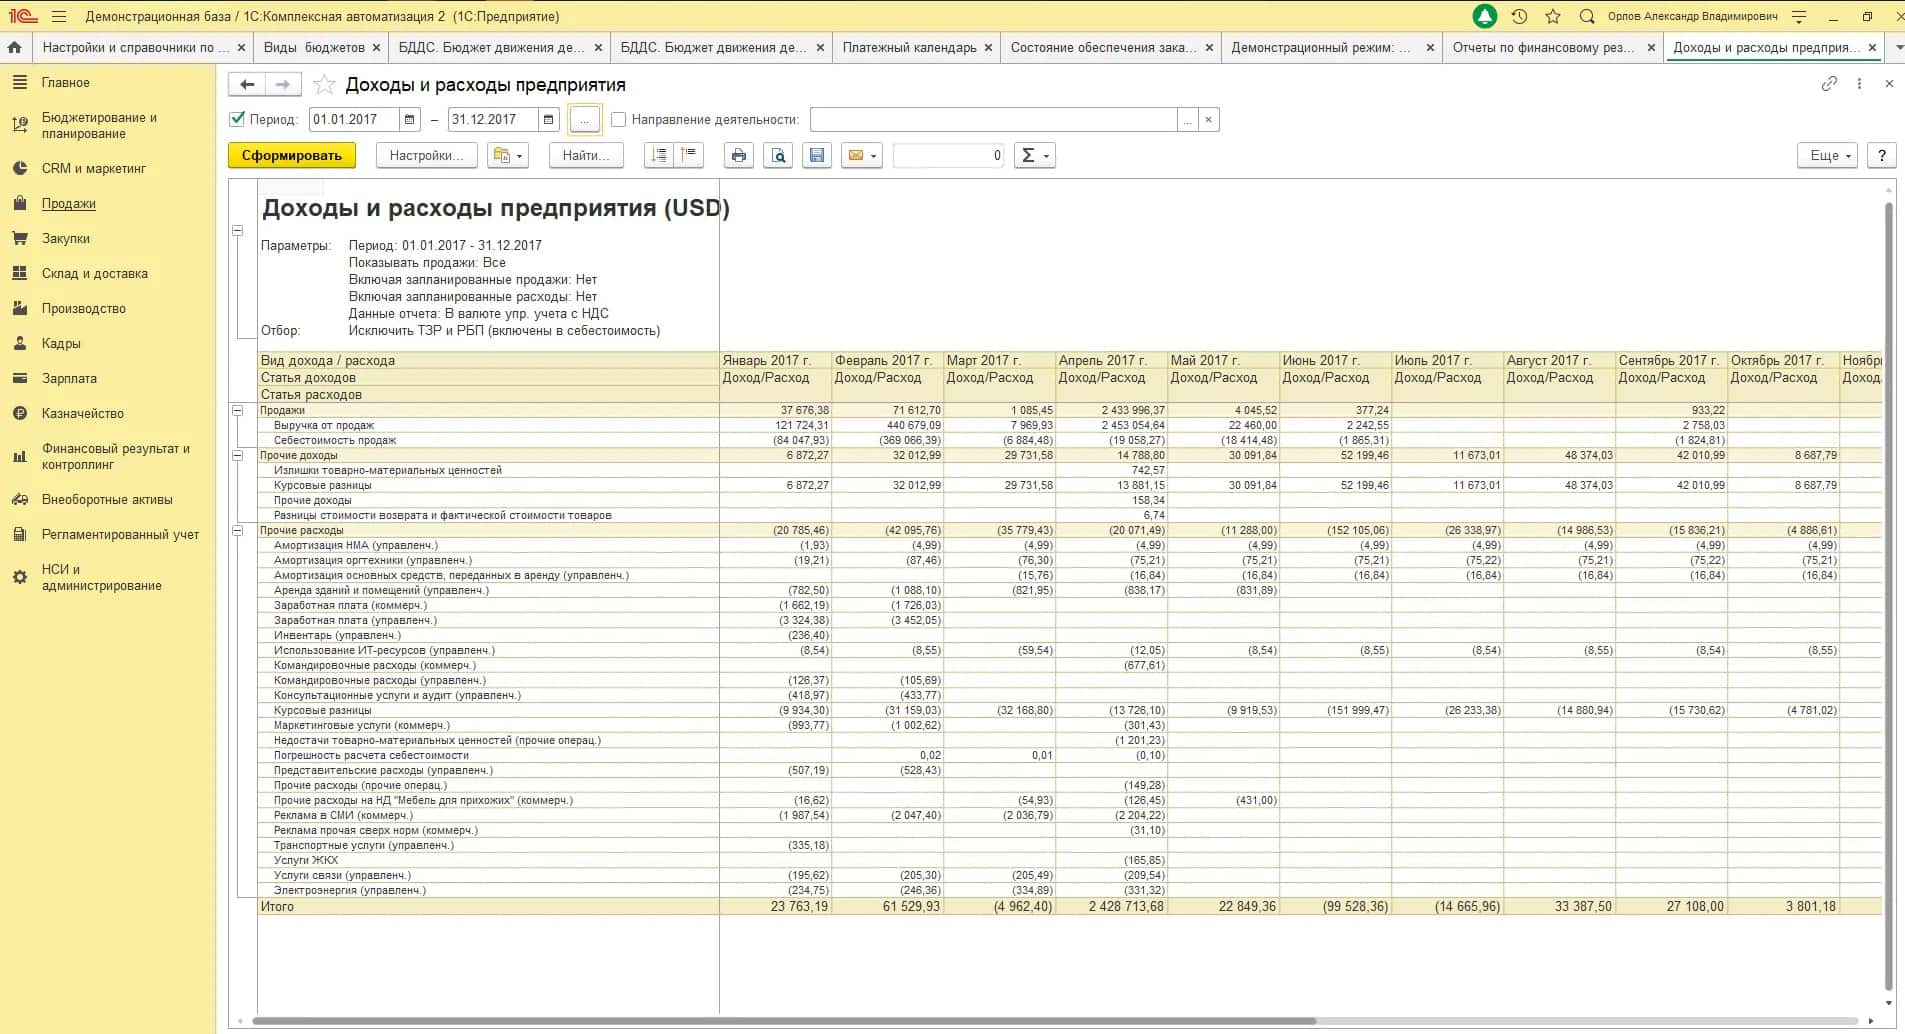Click the calendar icon of start date
The image size is (1905, 1034).
tap(409, 119)
